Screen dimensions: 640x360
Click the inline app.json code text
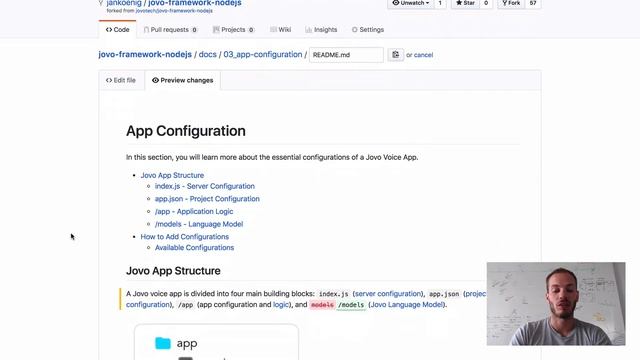tap(444, 294)
